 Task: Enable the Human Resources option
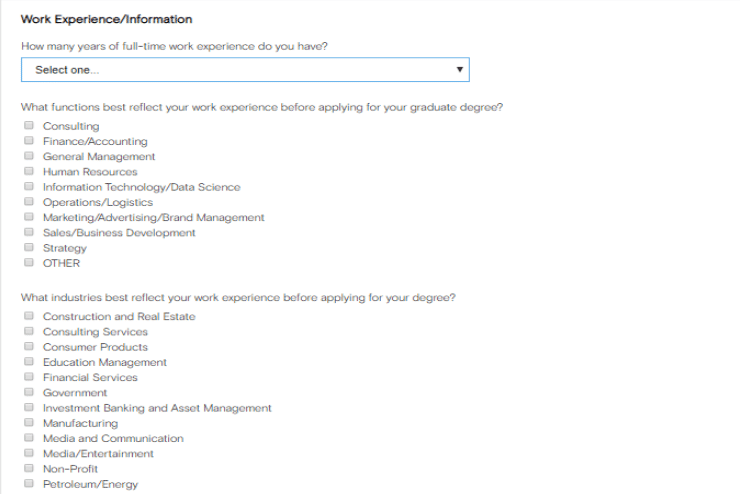click(x=30, y=171)
